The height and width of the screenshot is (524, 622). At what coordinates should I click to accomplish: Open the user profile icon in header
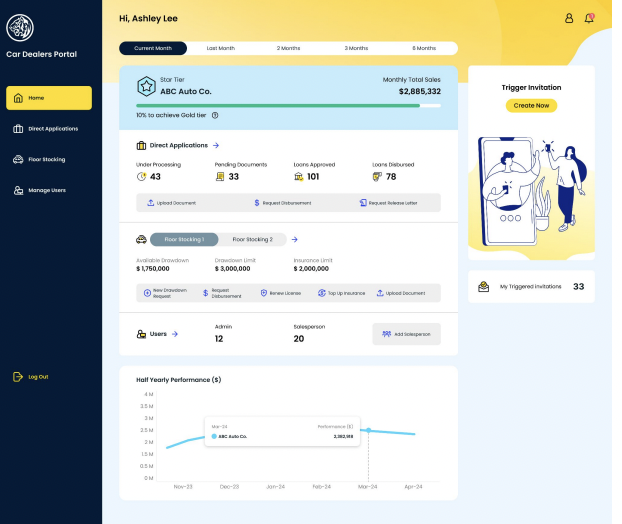point(569,18)
